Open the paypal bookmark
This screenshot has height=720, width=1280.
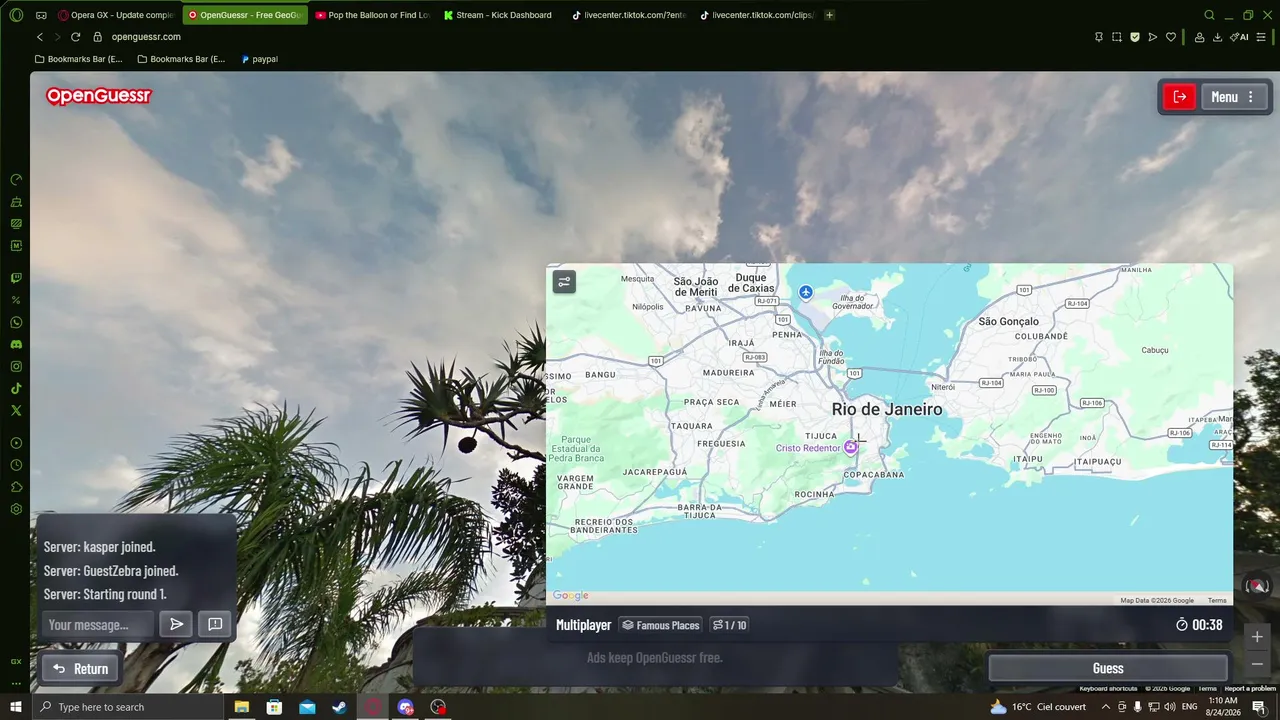259,59
